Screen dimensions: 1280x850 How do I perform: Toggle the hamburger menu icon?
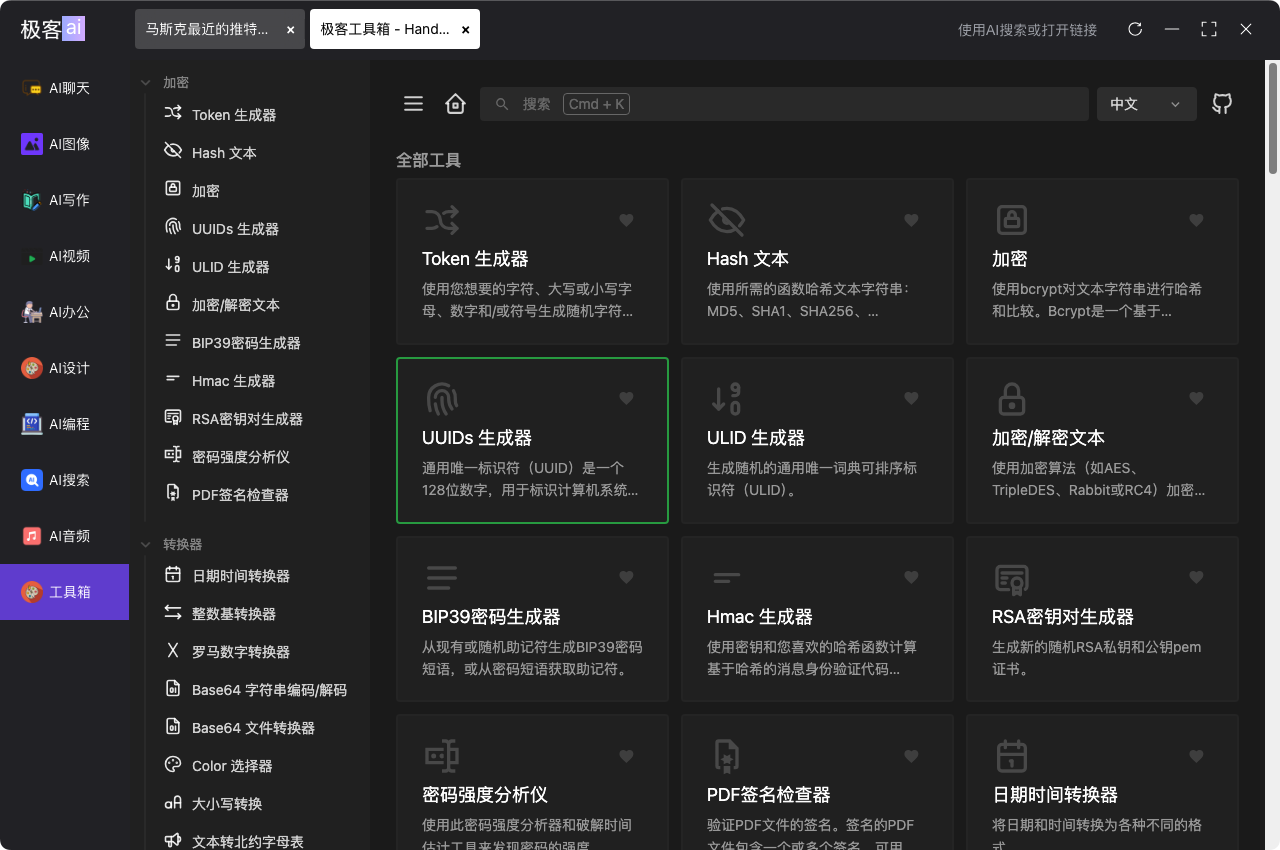click(x=413, y=104)
